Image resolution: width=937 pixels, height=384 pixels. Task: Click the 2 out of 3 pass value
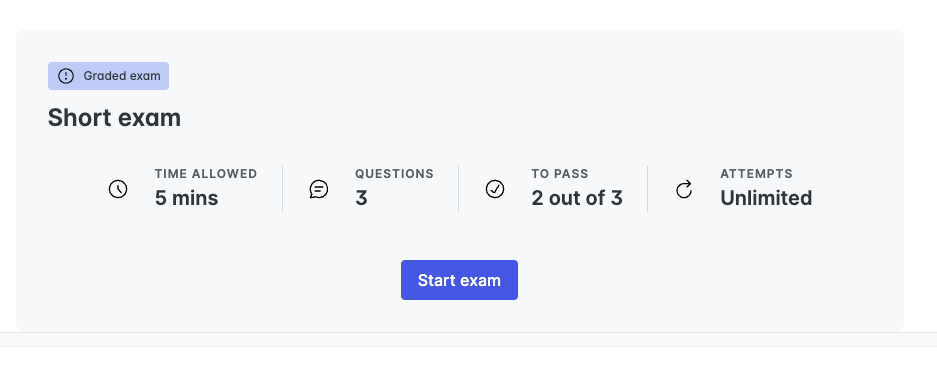pyautogui.click(x=577, y=198)
